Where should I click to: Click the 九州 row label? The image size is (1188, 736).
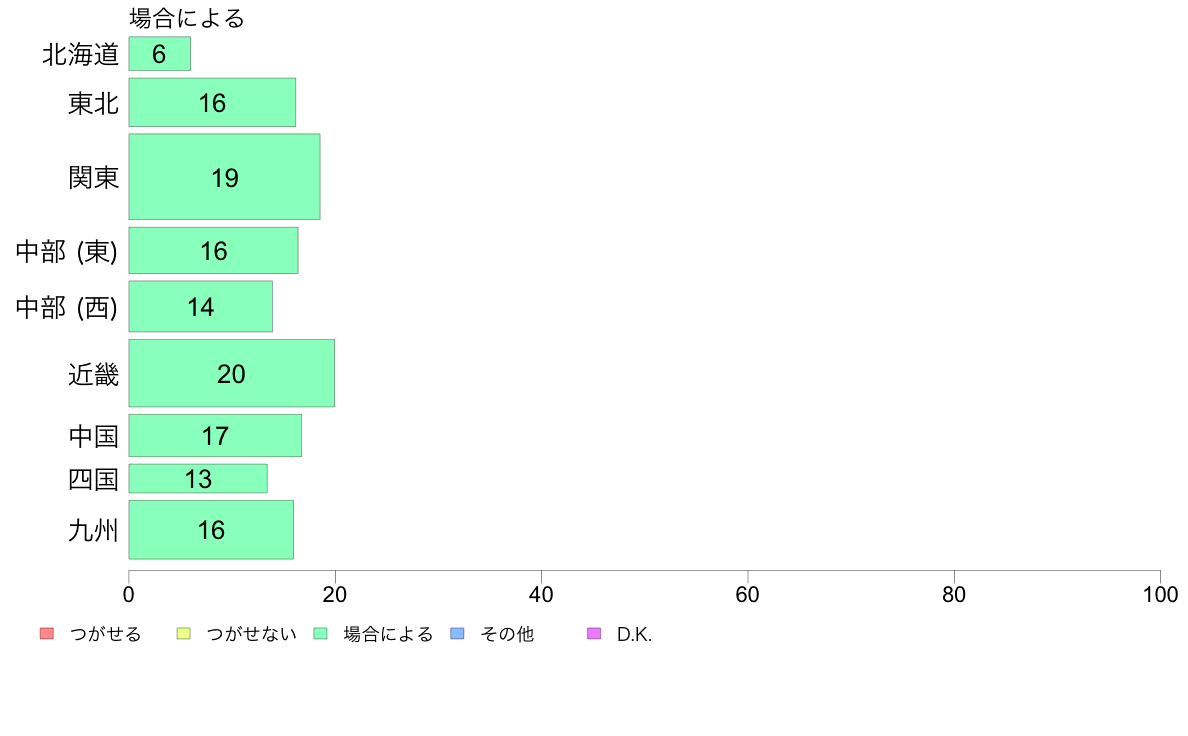coord(93,530)
